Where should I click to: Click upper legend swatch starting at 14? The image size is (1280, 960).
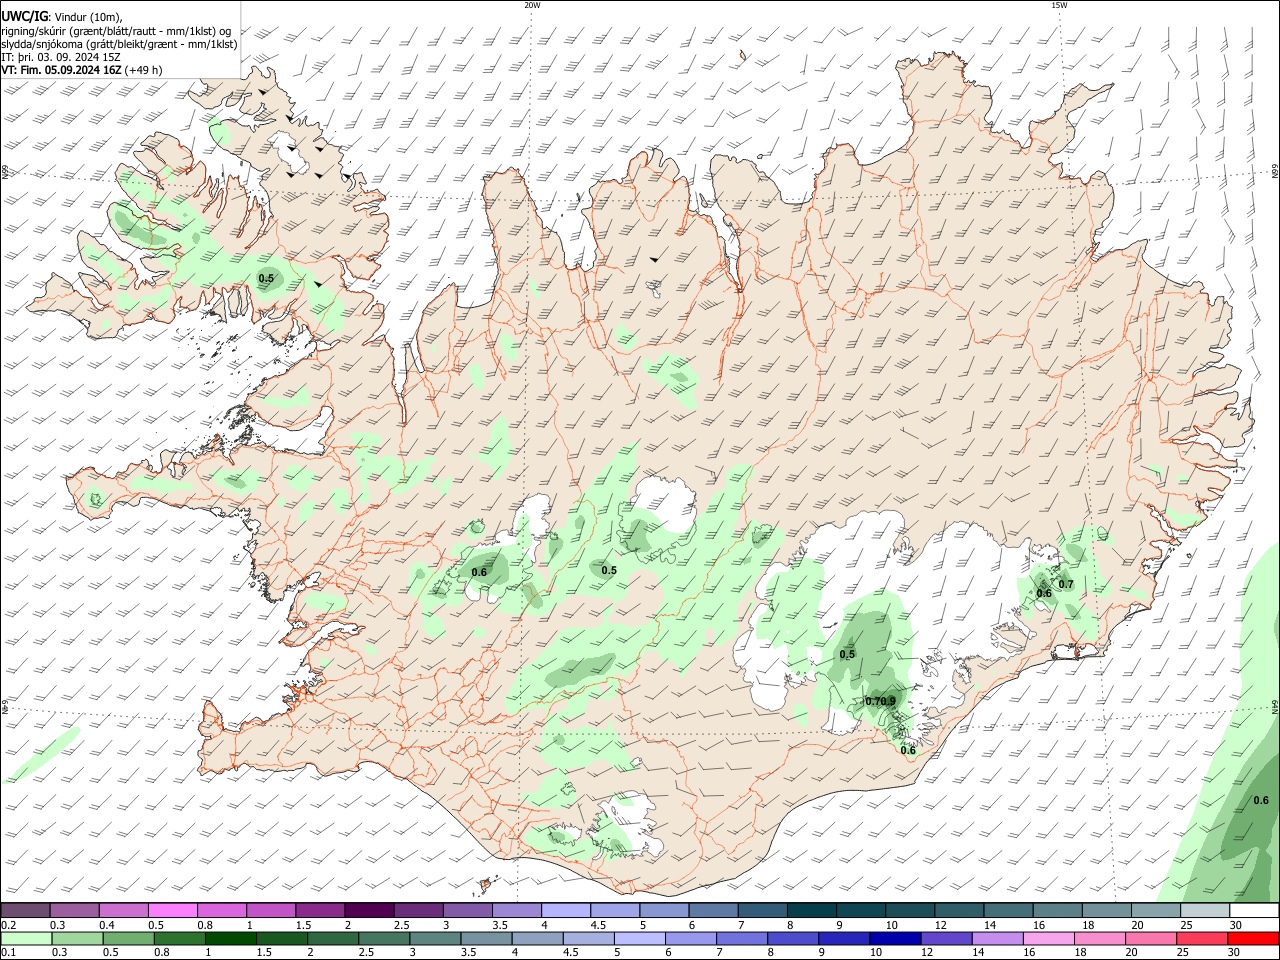coord(1007,910)
